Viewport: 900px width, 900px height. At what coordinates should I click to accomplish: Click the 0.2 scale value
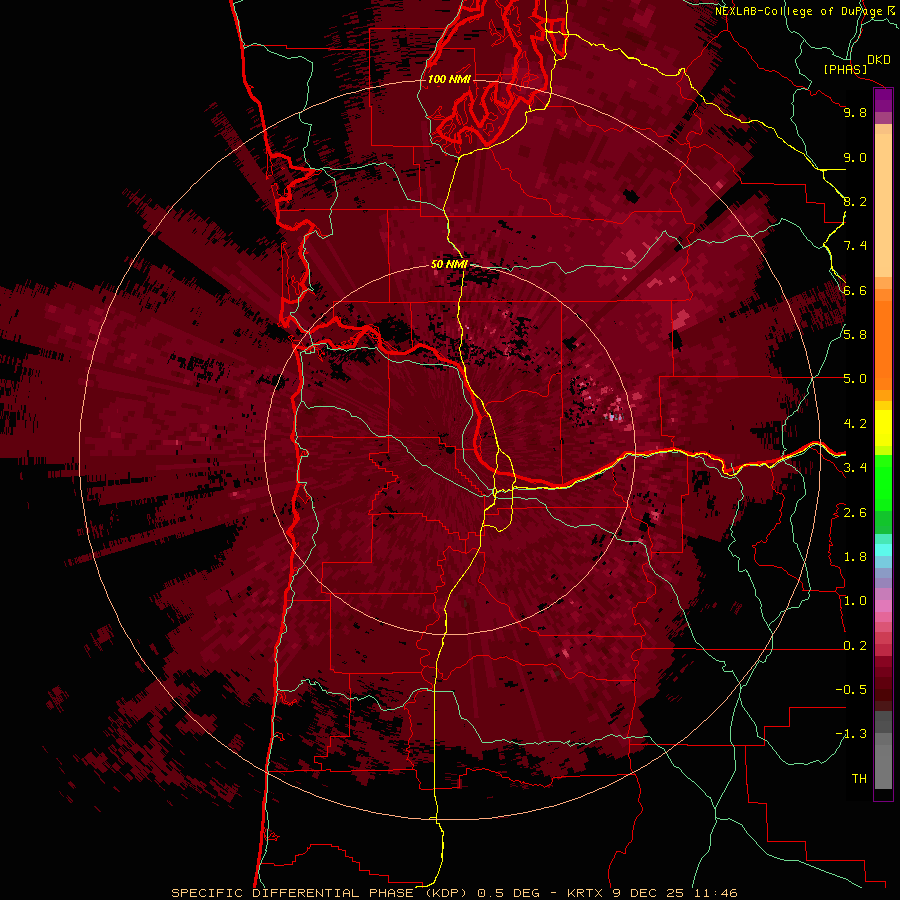pos(855,646)
